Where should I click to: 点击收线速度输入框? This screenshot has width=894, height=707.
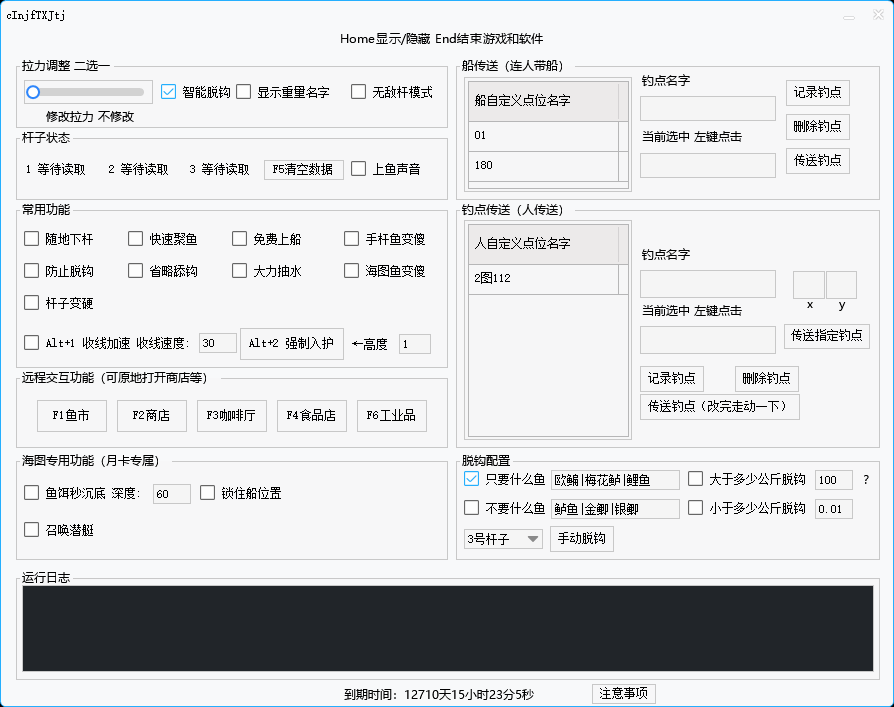pos(217,343)
